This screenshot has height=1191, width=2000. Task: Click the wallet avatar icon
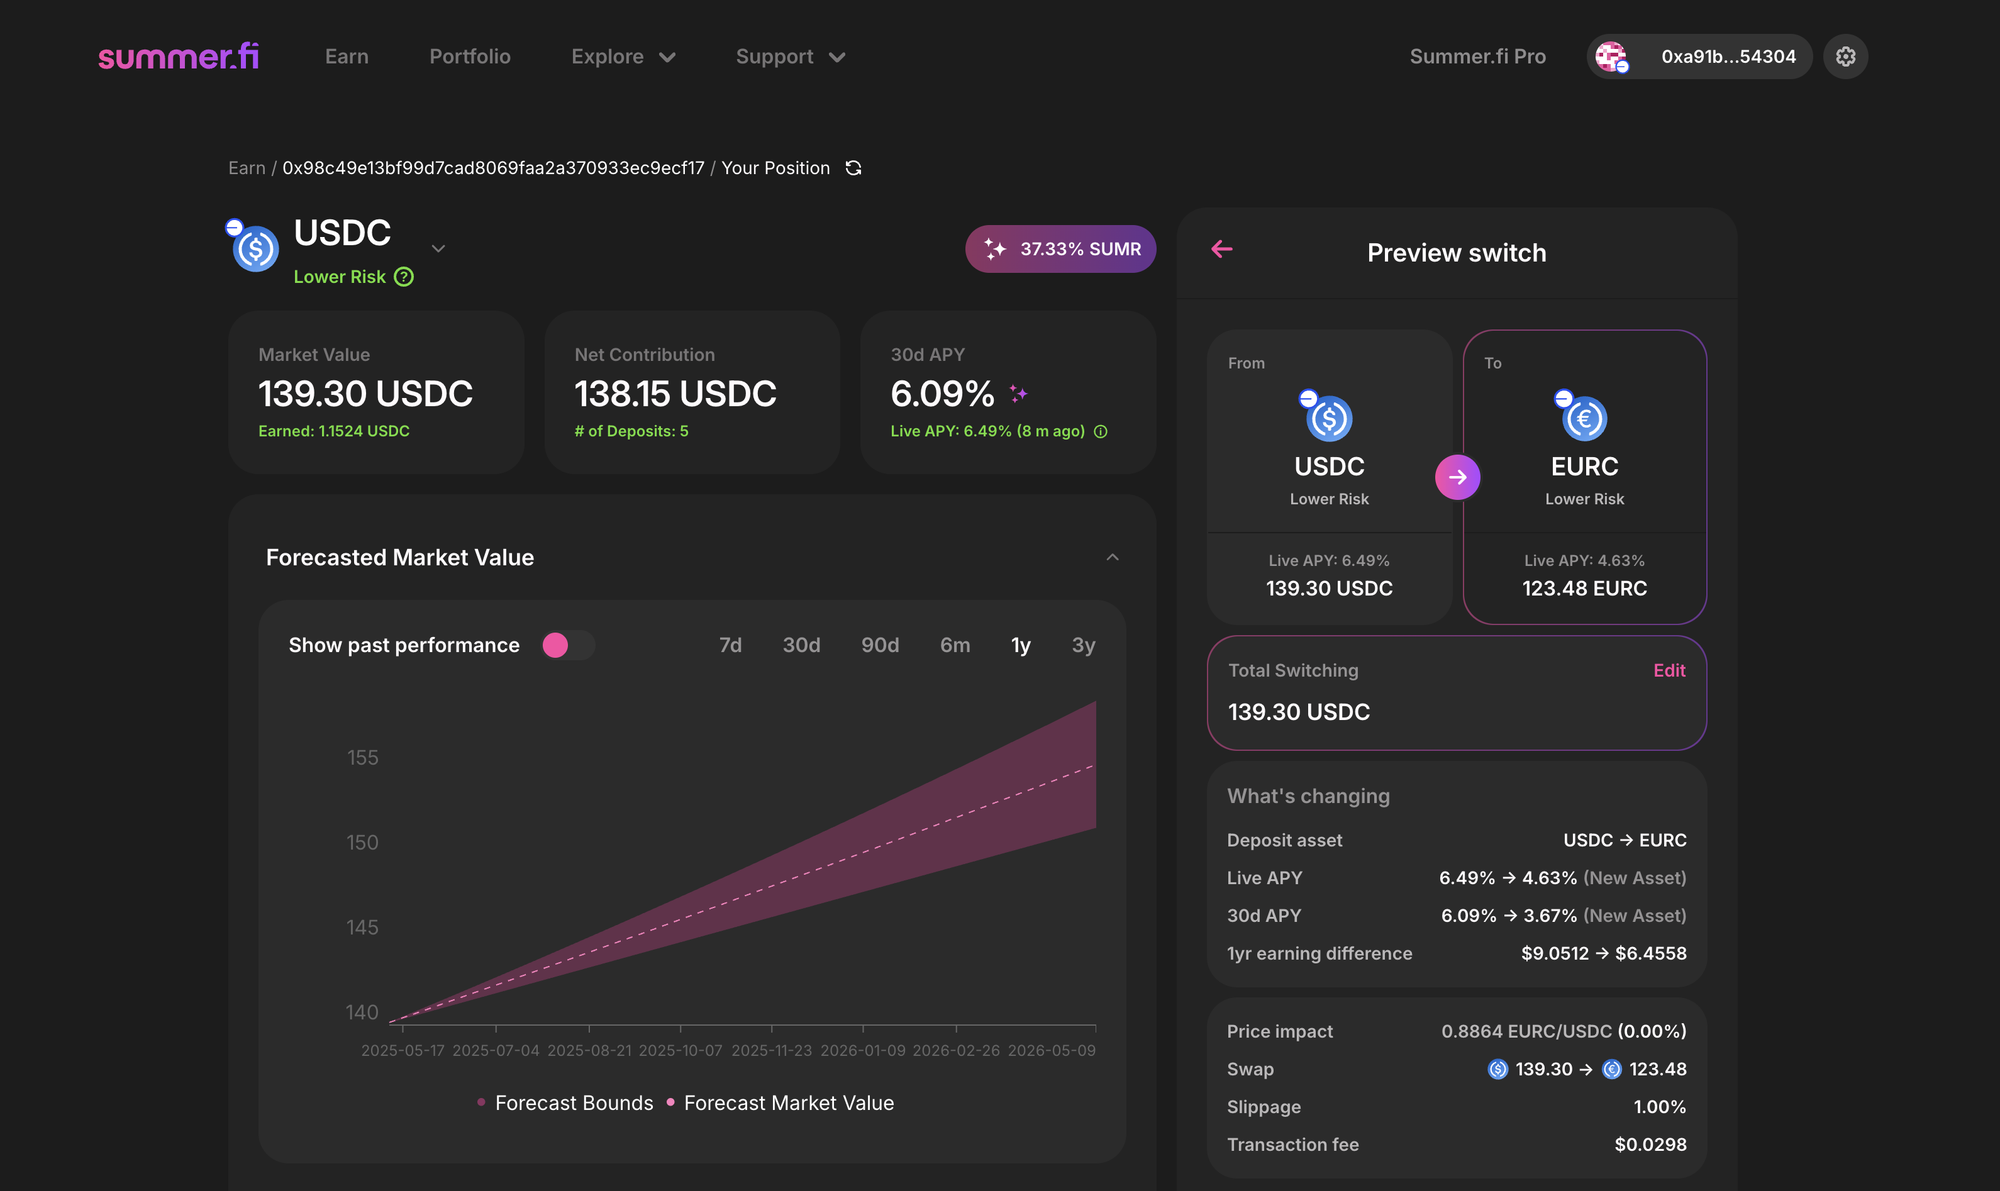click(1611, 57)
